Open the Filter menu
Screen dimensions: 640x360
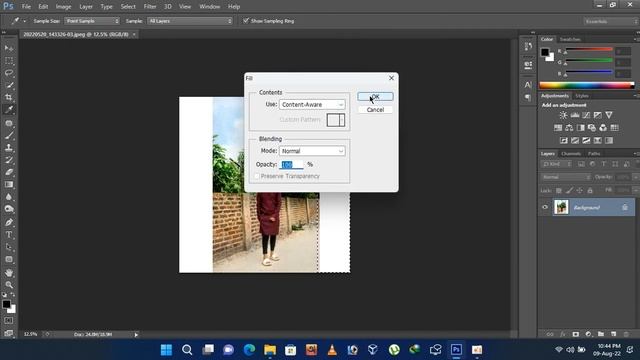click(x=150, y=7)
